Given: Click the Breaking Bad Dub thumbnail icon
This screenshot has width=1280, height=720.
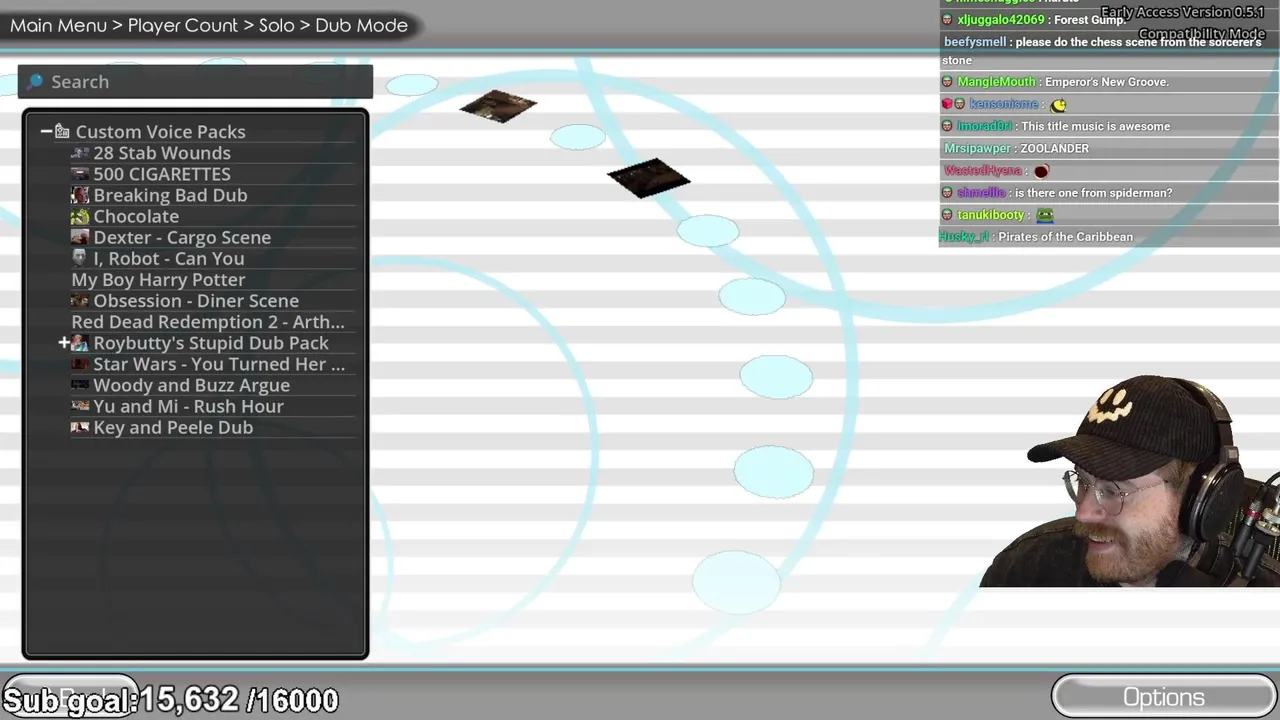Looking at the screenshot, I should pyautogui.click(x=80, y=195).
